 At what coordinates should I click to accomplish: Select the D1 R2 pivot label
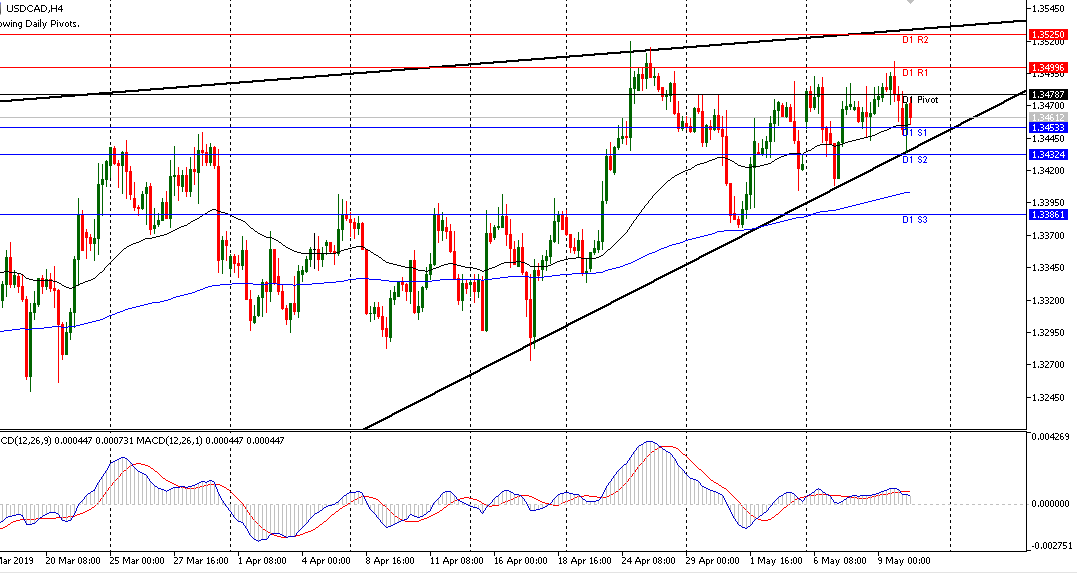coord(915,40)
